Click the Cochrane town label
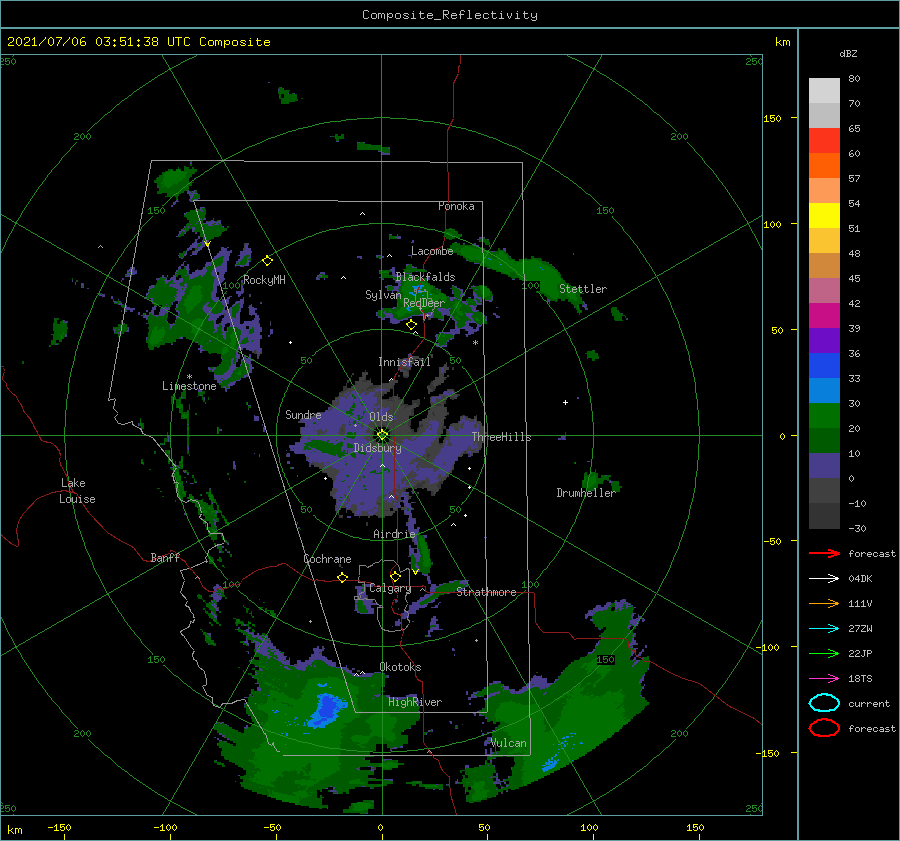Screen dimensions: 900x841 [327, 559]
